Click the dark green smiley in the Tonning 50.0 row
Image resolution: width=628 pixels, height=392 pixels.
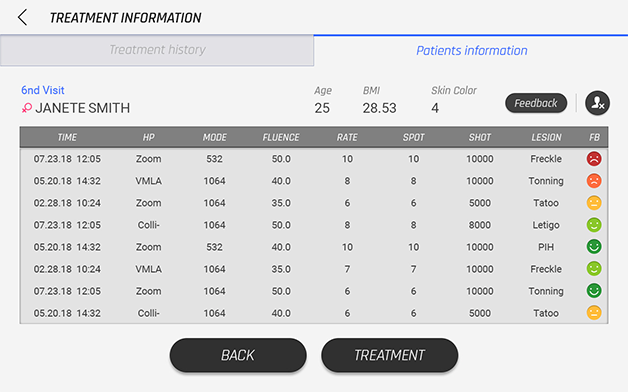click(x=594, y=291)
